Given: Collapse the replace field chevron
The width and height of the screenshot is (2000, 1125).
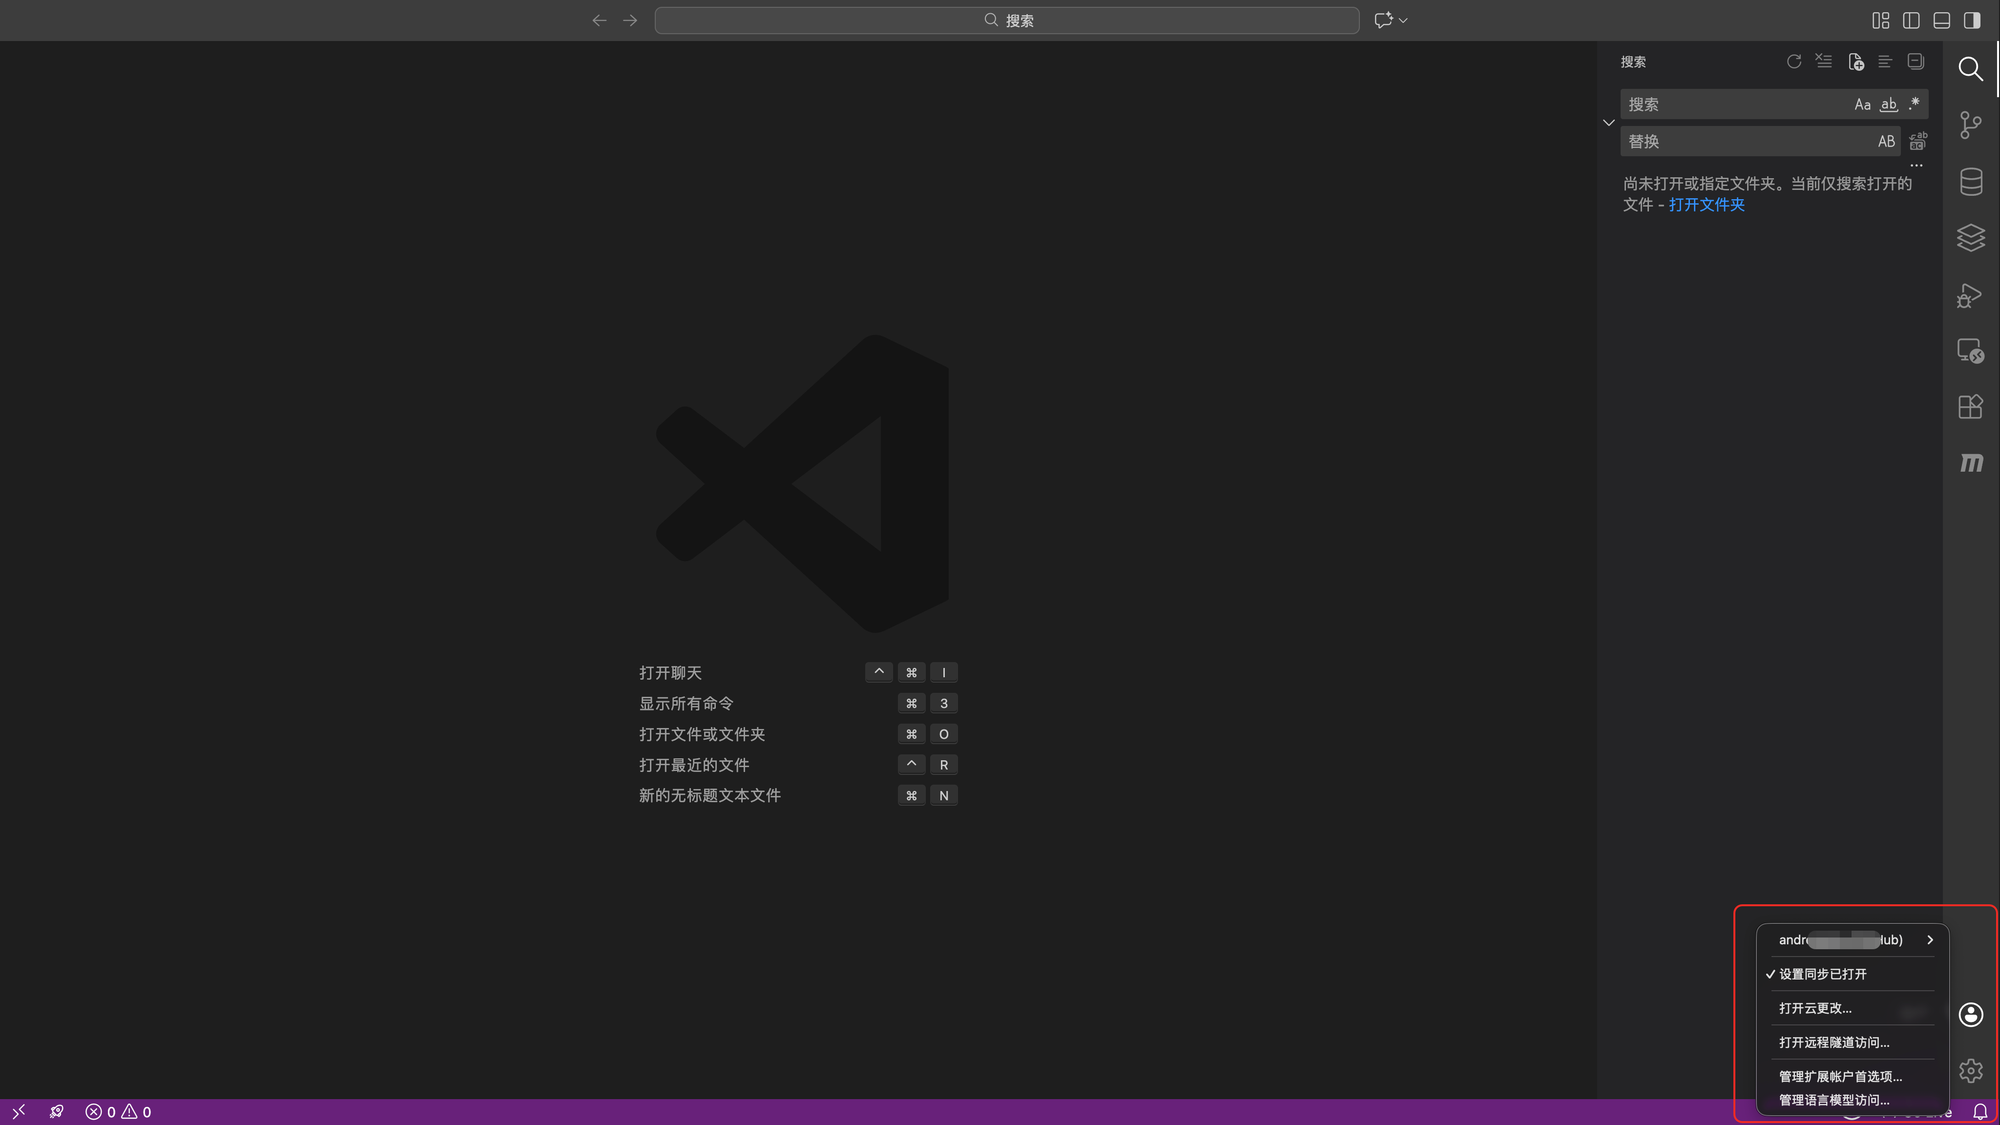Looking at the screenshot, I should [x=1608, y=123].
